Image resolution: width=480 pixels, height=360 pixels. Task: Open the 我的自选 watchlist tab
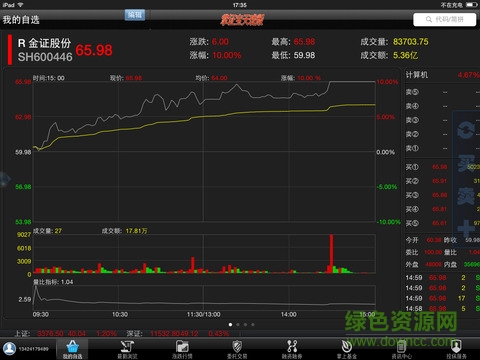[x=72, y=349]
